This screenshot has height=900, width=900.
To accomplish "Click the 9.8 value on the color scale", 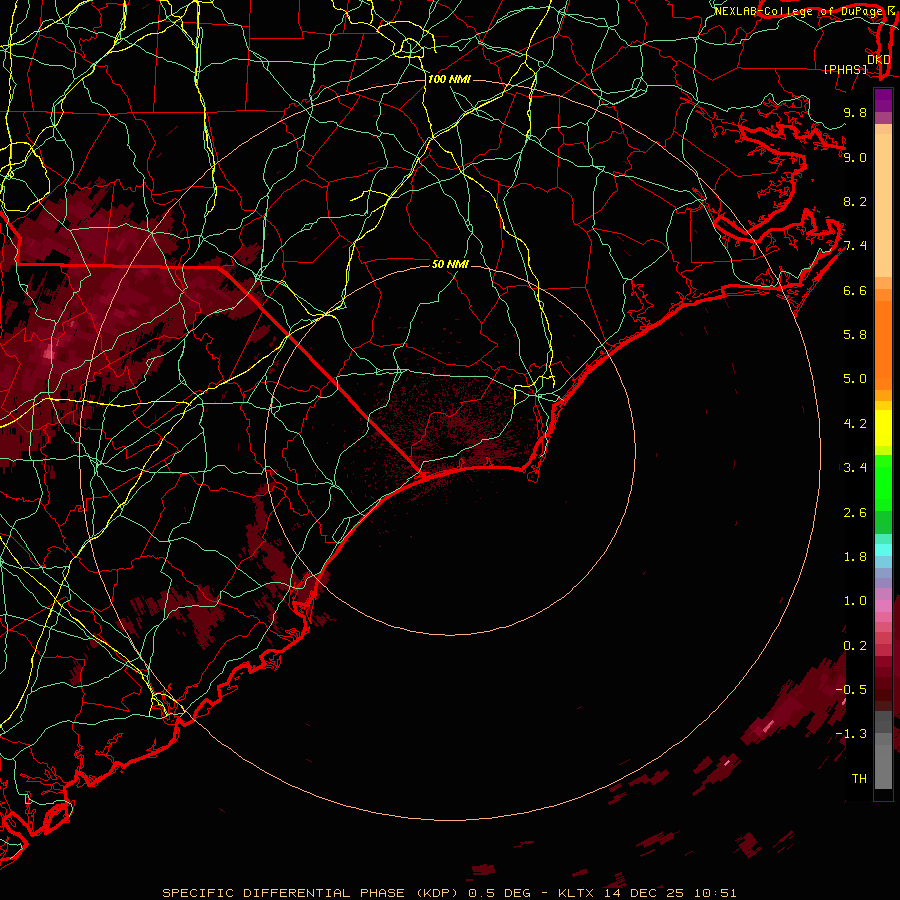I will pos(855,112).
